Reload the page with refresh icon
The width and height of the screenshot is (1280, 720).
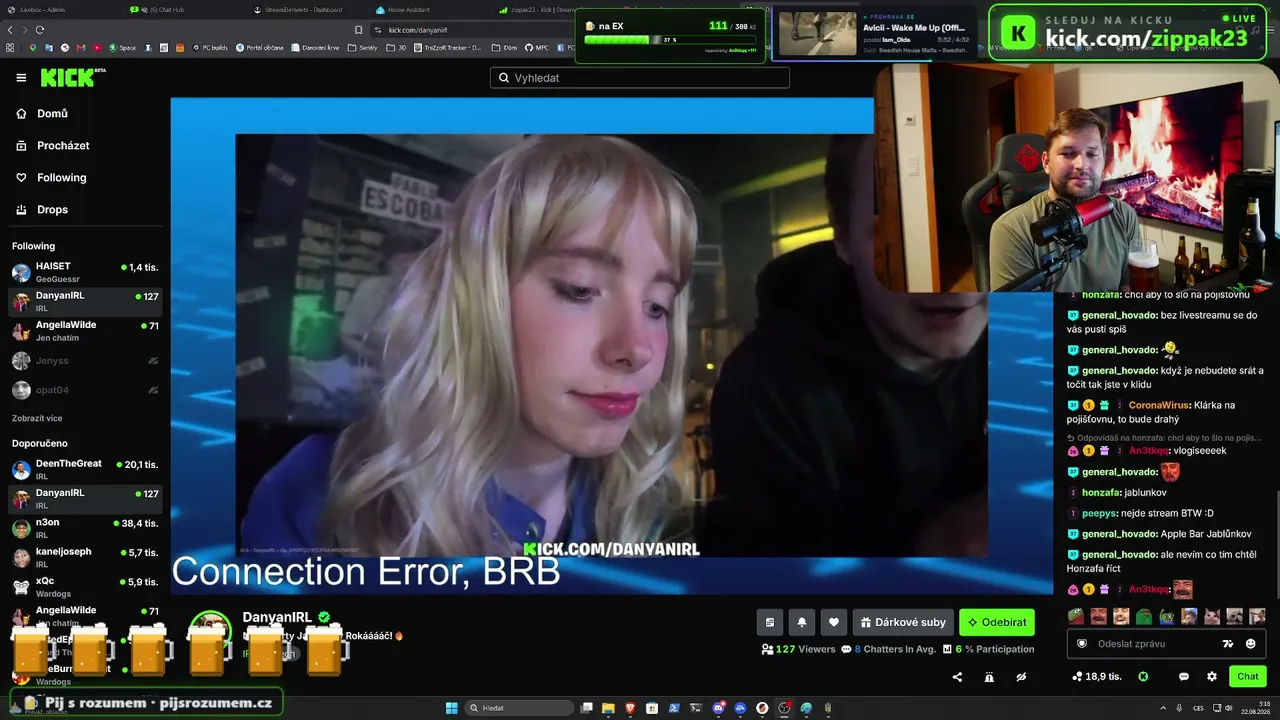(40, 30)
